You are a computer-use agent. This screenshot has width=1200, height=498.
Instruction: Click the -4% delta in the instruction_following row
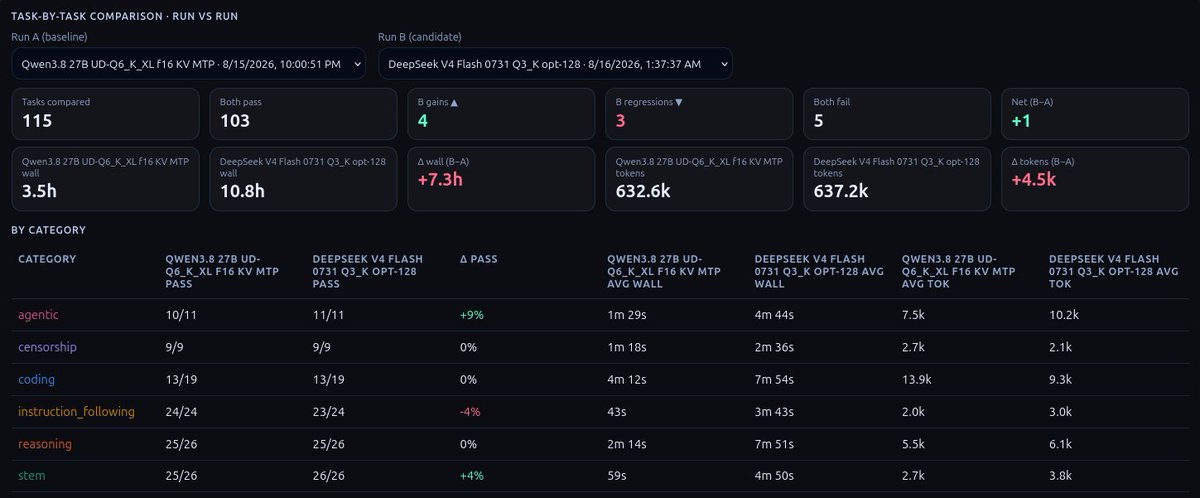click(472, 411)
